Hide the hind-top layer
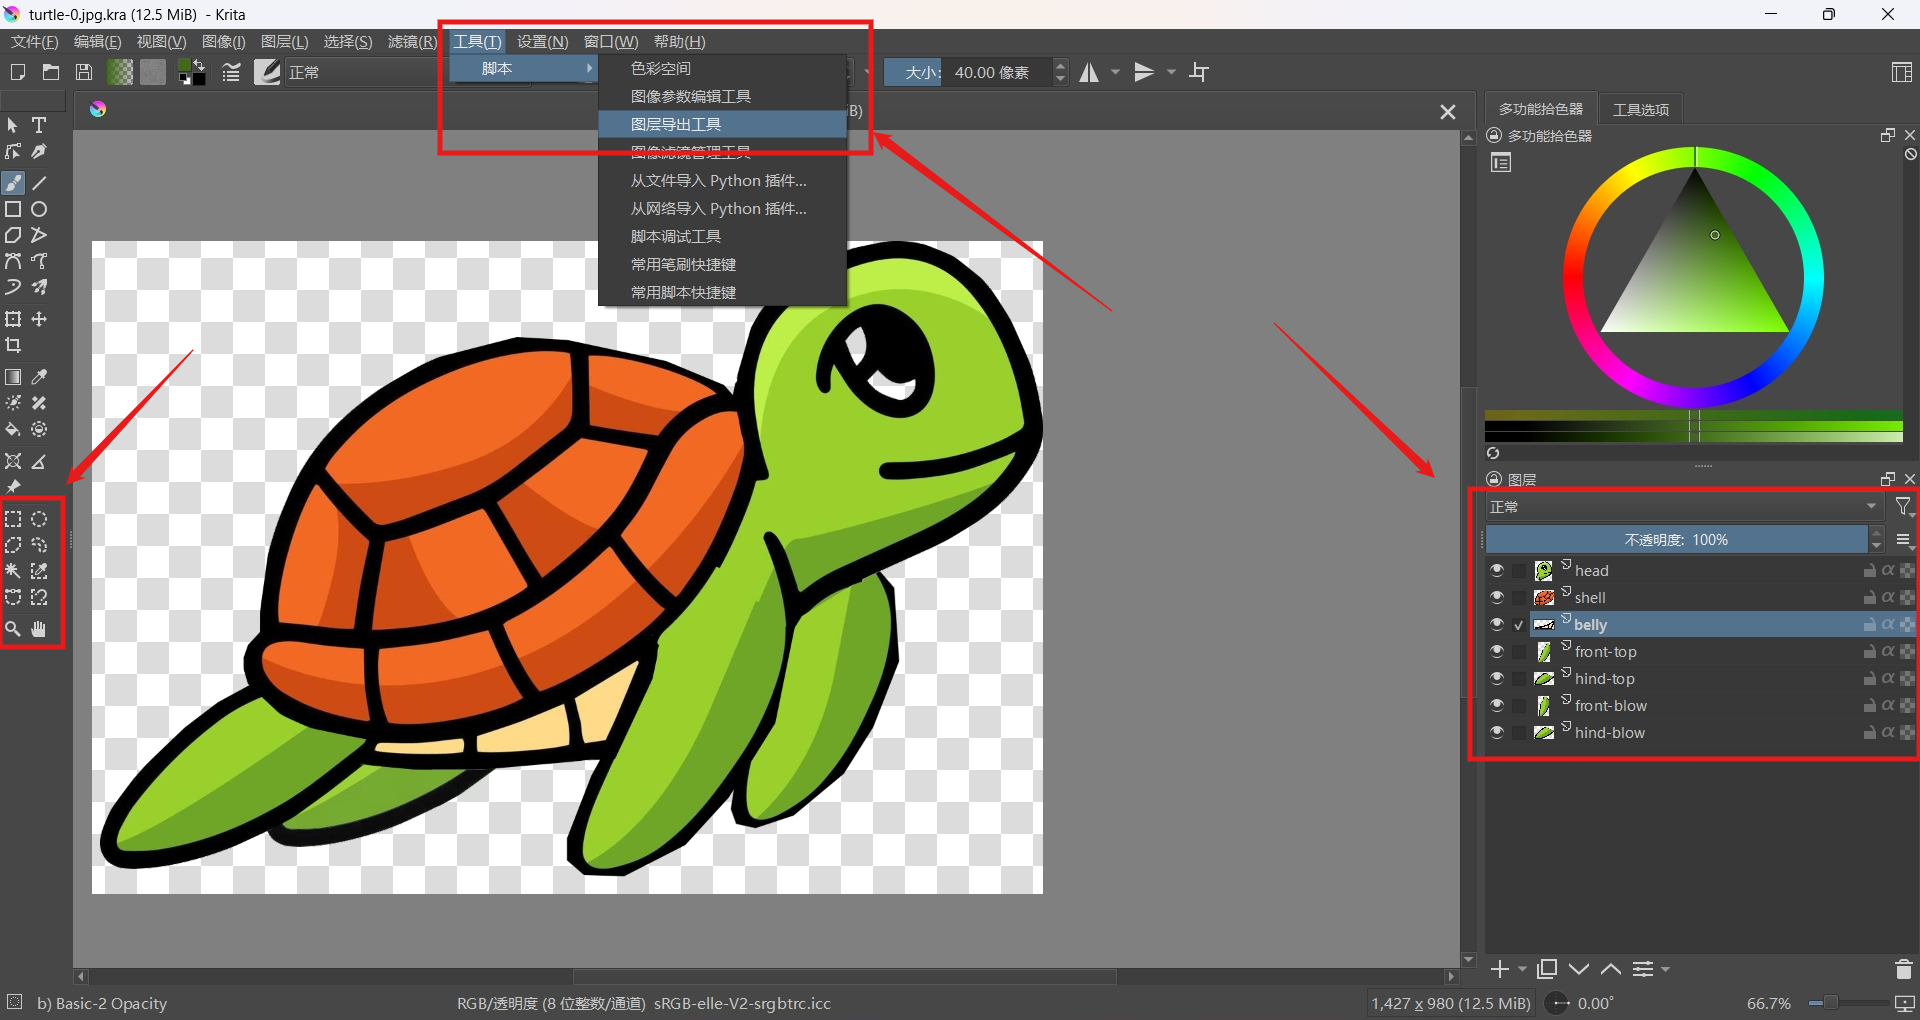This screenshot has width=1920, height=1020. point(1497,678)
